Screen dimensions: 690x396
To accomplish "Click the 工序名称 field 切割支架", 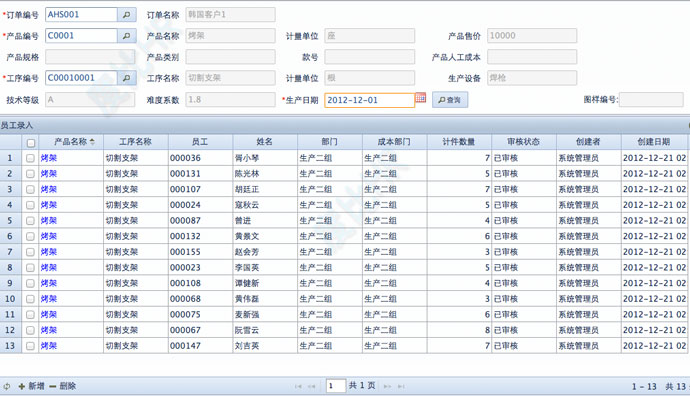I will [231, 78].
